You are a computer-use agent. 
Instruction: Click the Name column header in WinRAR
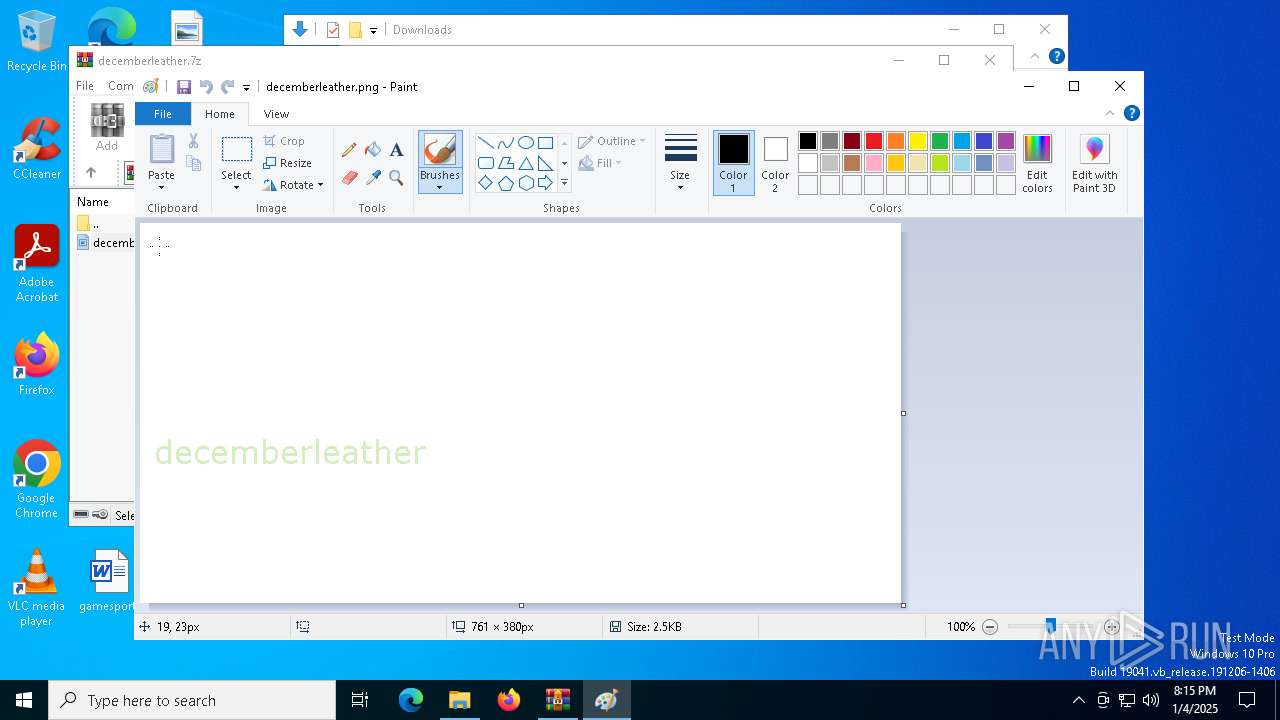[x=93, y=202]
